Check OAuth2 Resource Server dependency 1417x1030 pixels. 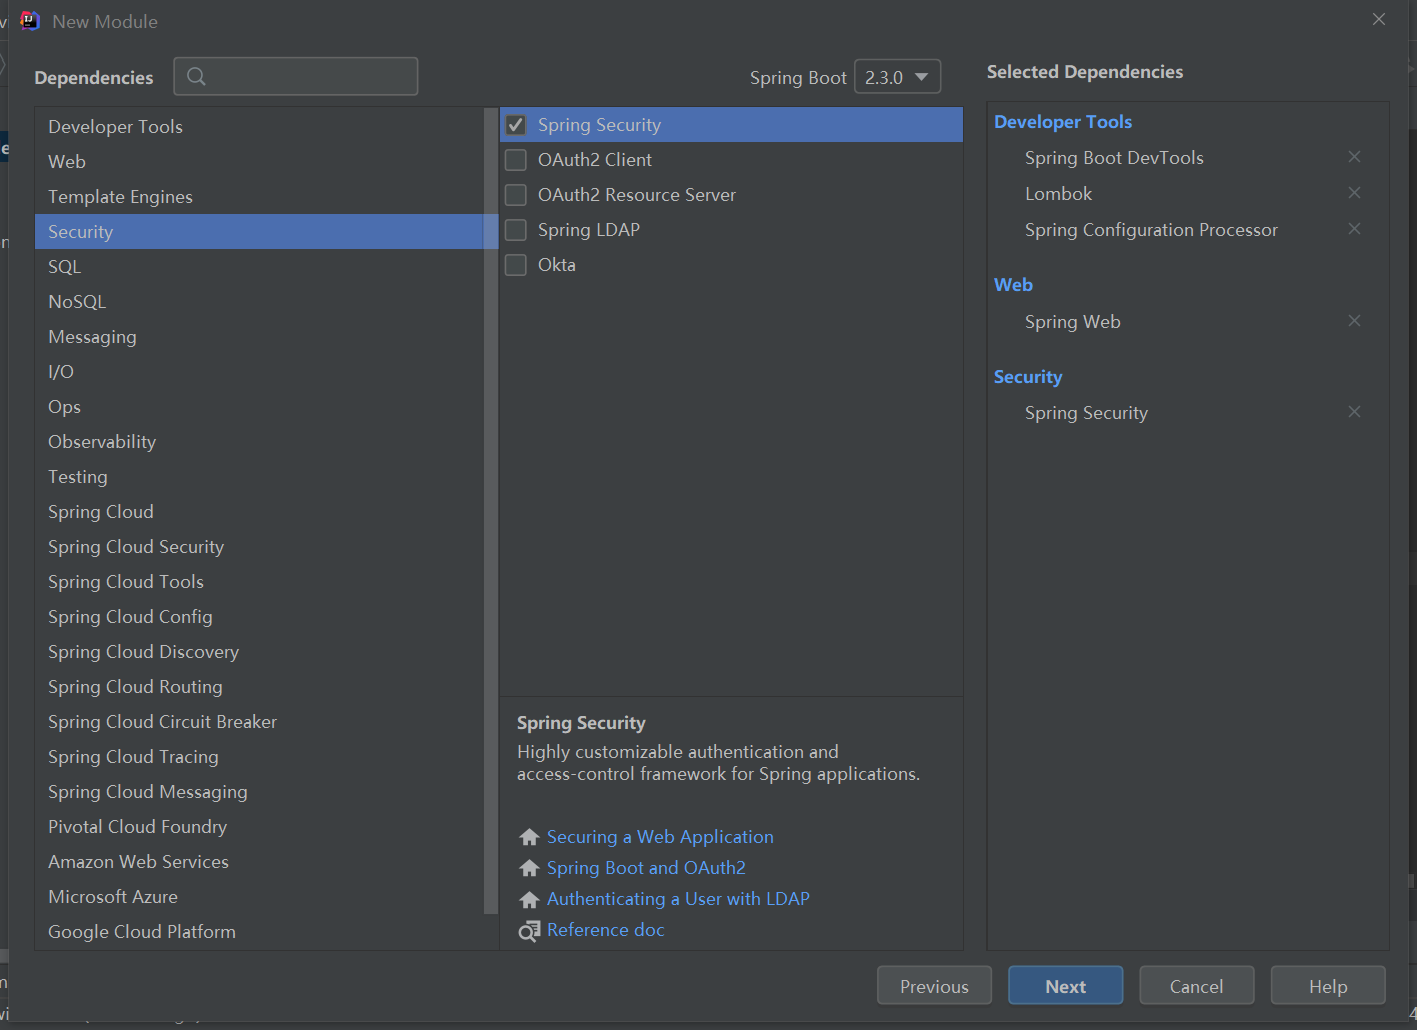click(516, 195)
